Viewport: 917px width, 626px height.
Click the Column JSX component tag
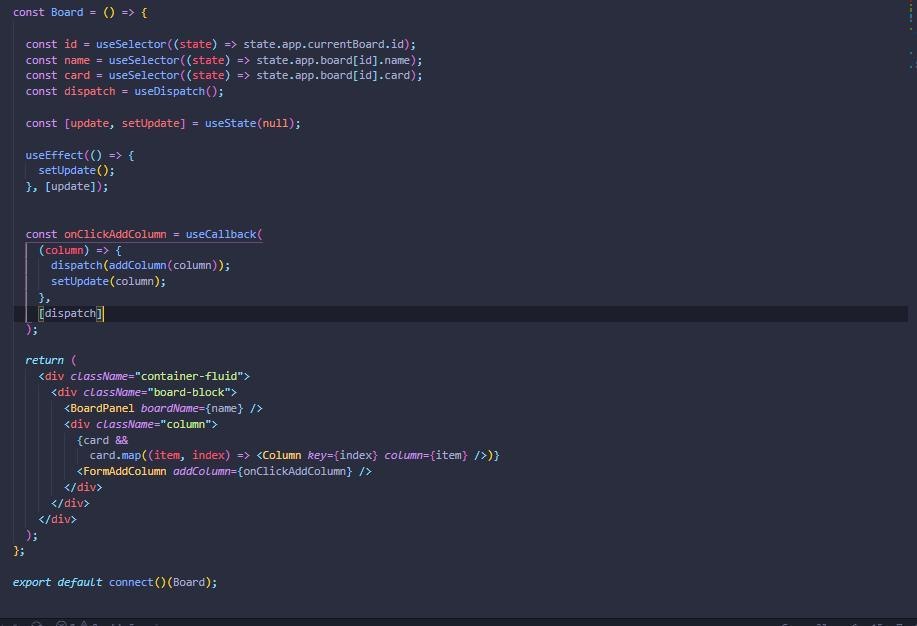tap(281, 456)
